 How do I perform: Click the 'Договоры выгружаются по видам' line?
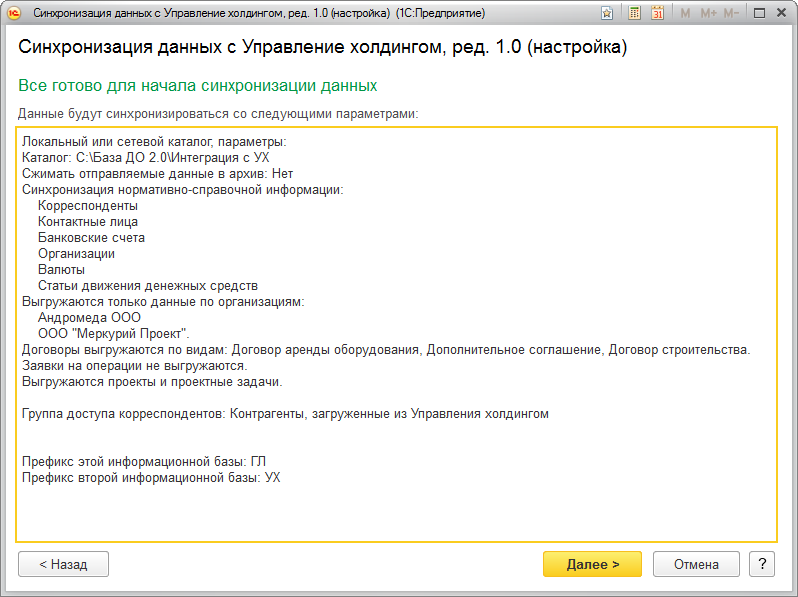(386, 350)
